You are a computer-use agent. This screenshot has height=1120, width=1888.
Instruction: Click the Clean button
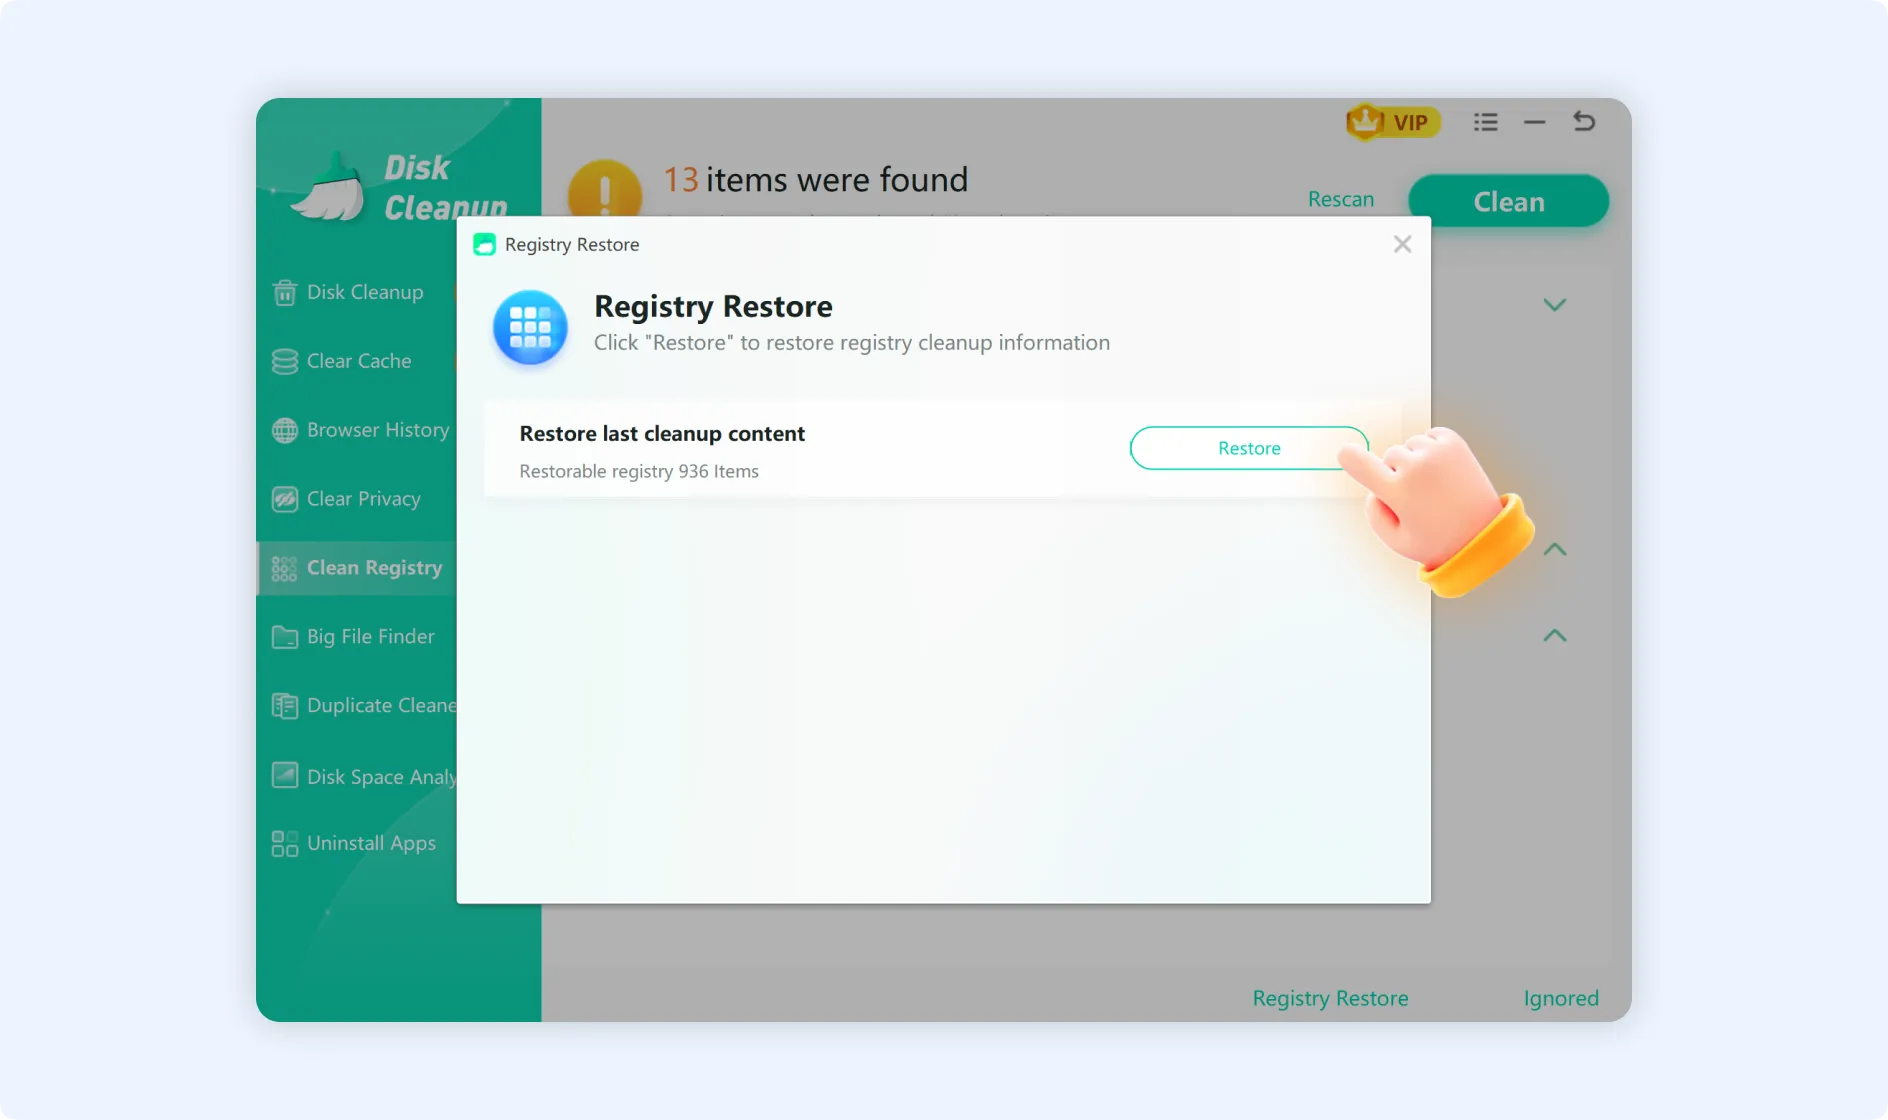[1507, 200]
